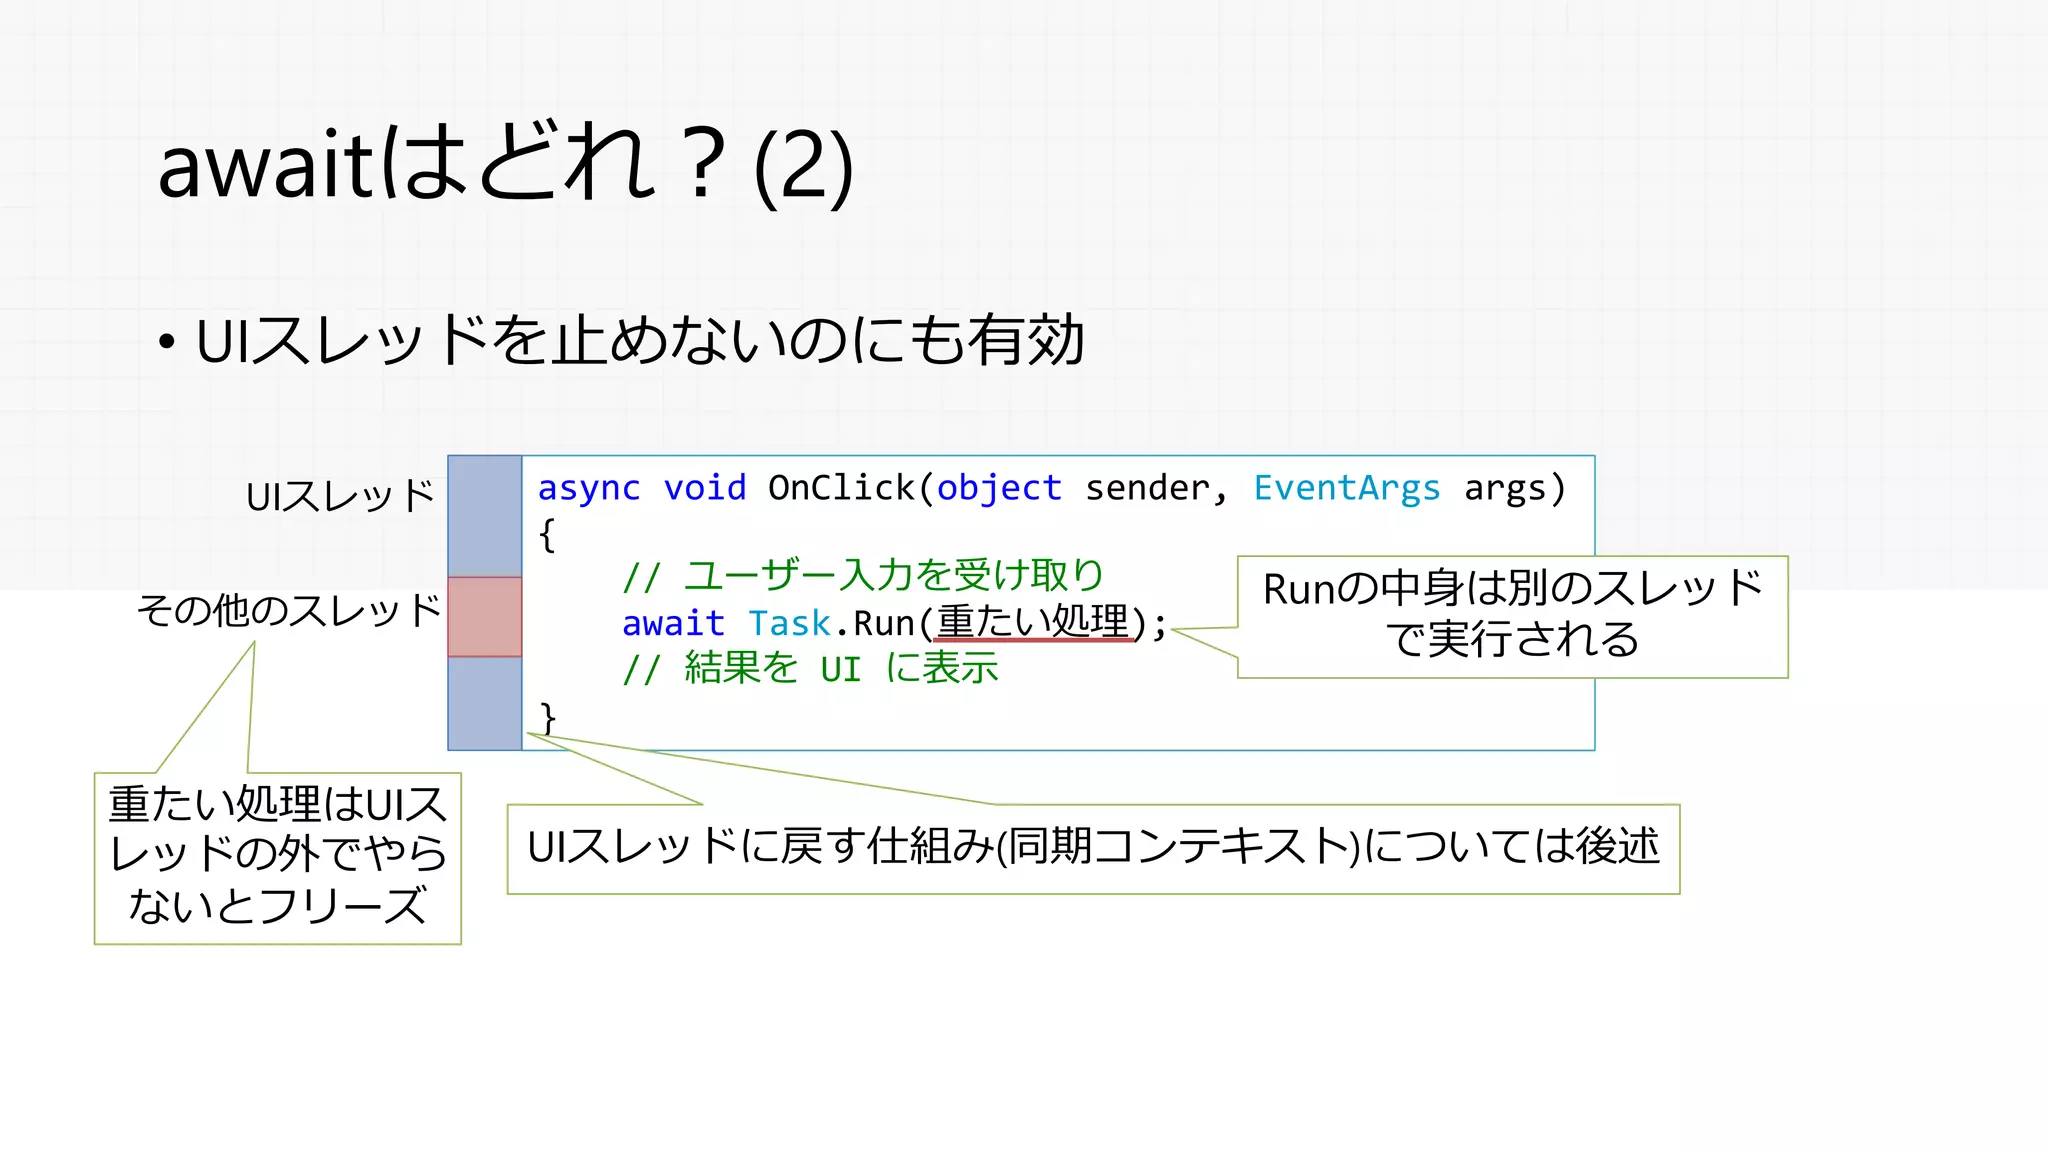Viewport: 2048px width, 1152px height.
Task: Click the comment "// 結果を UI に表示"
Action: [x=810, y=668]
